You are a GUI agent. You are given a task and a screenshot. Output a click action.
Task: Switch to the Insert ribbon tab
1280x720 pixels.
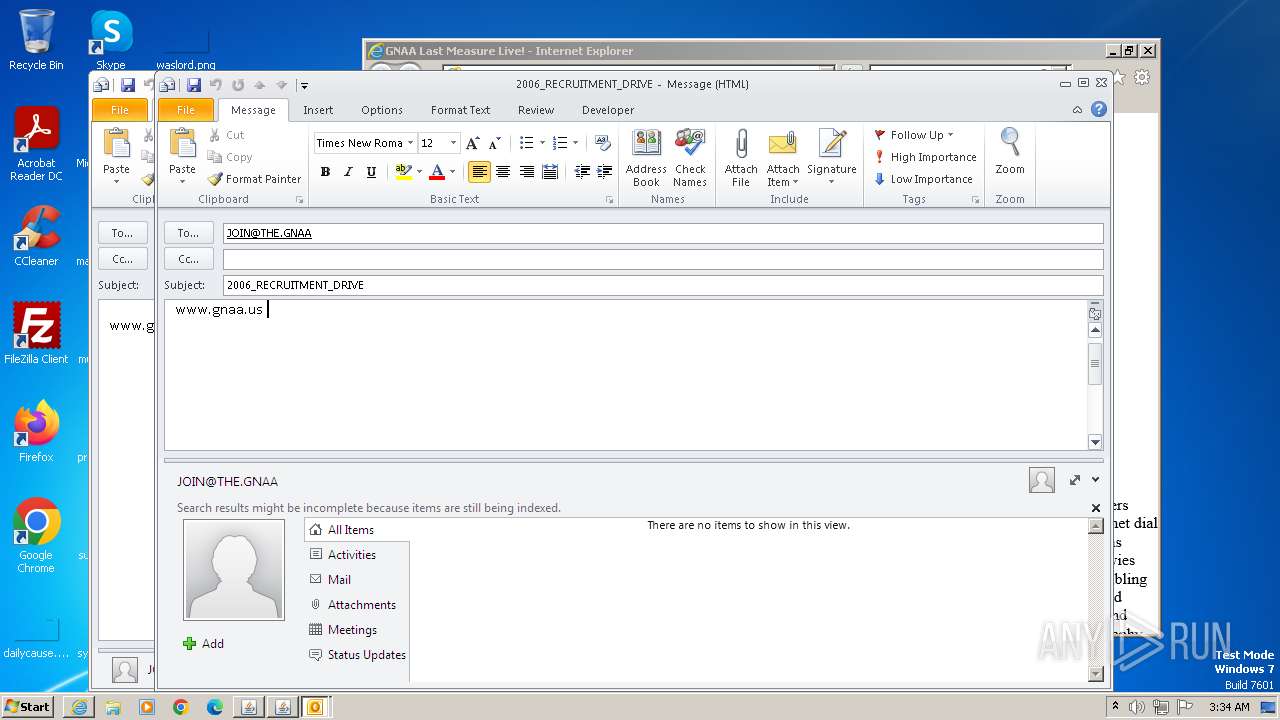point(318,110)
